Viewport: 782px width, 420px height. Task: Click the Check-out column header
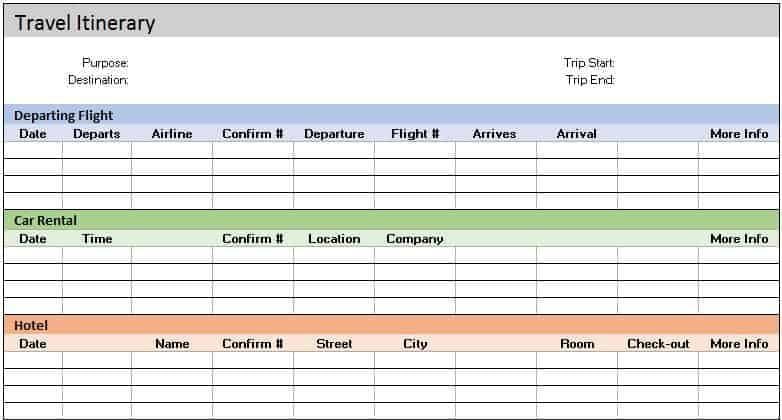coord(658,344)
